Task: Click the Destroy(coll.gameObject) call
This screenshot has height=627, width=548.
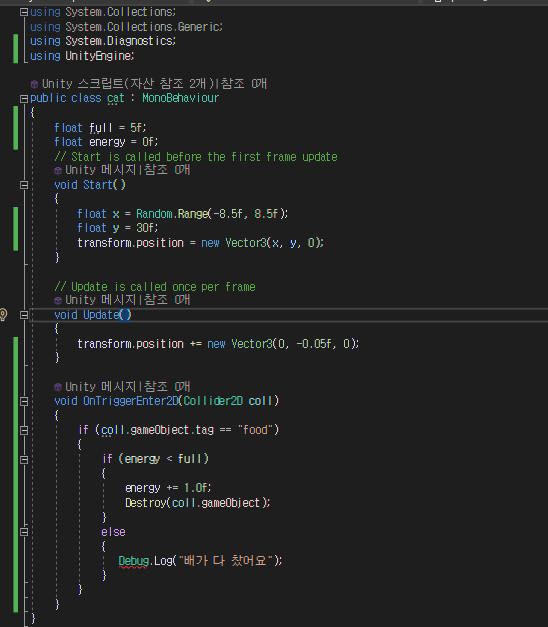Action: (x=198, y=503)
